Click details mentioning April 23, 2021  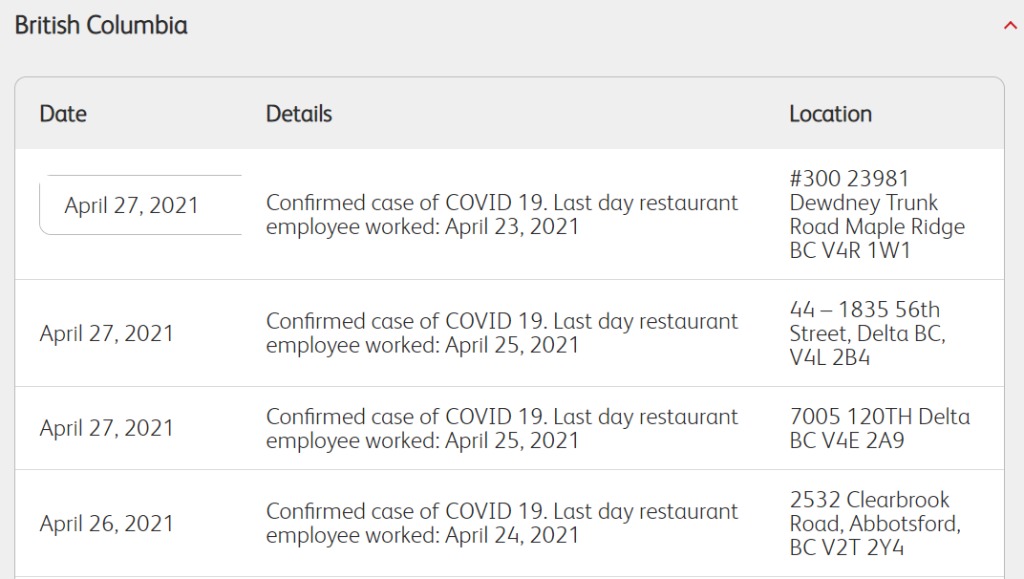(502, 215)
